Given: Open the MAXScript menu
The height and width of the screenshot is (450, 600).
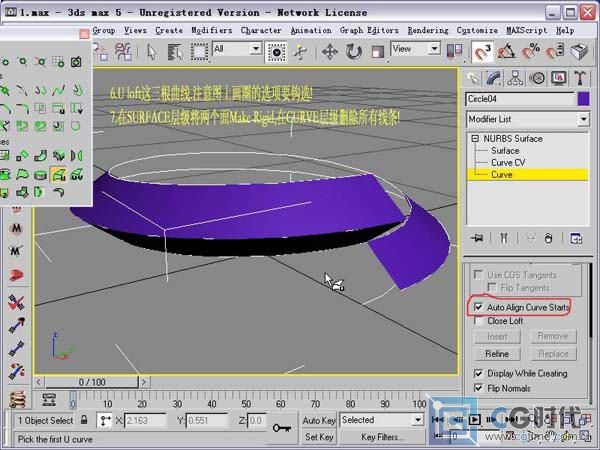Looking at the screenshot, I should pyautogui.click(x=527, y=31).
